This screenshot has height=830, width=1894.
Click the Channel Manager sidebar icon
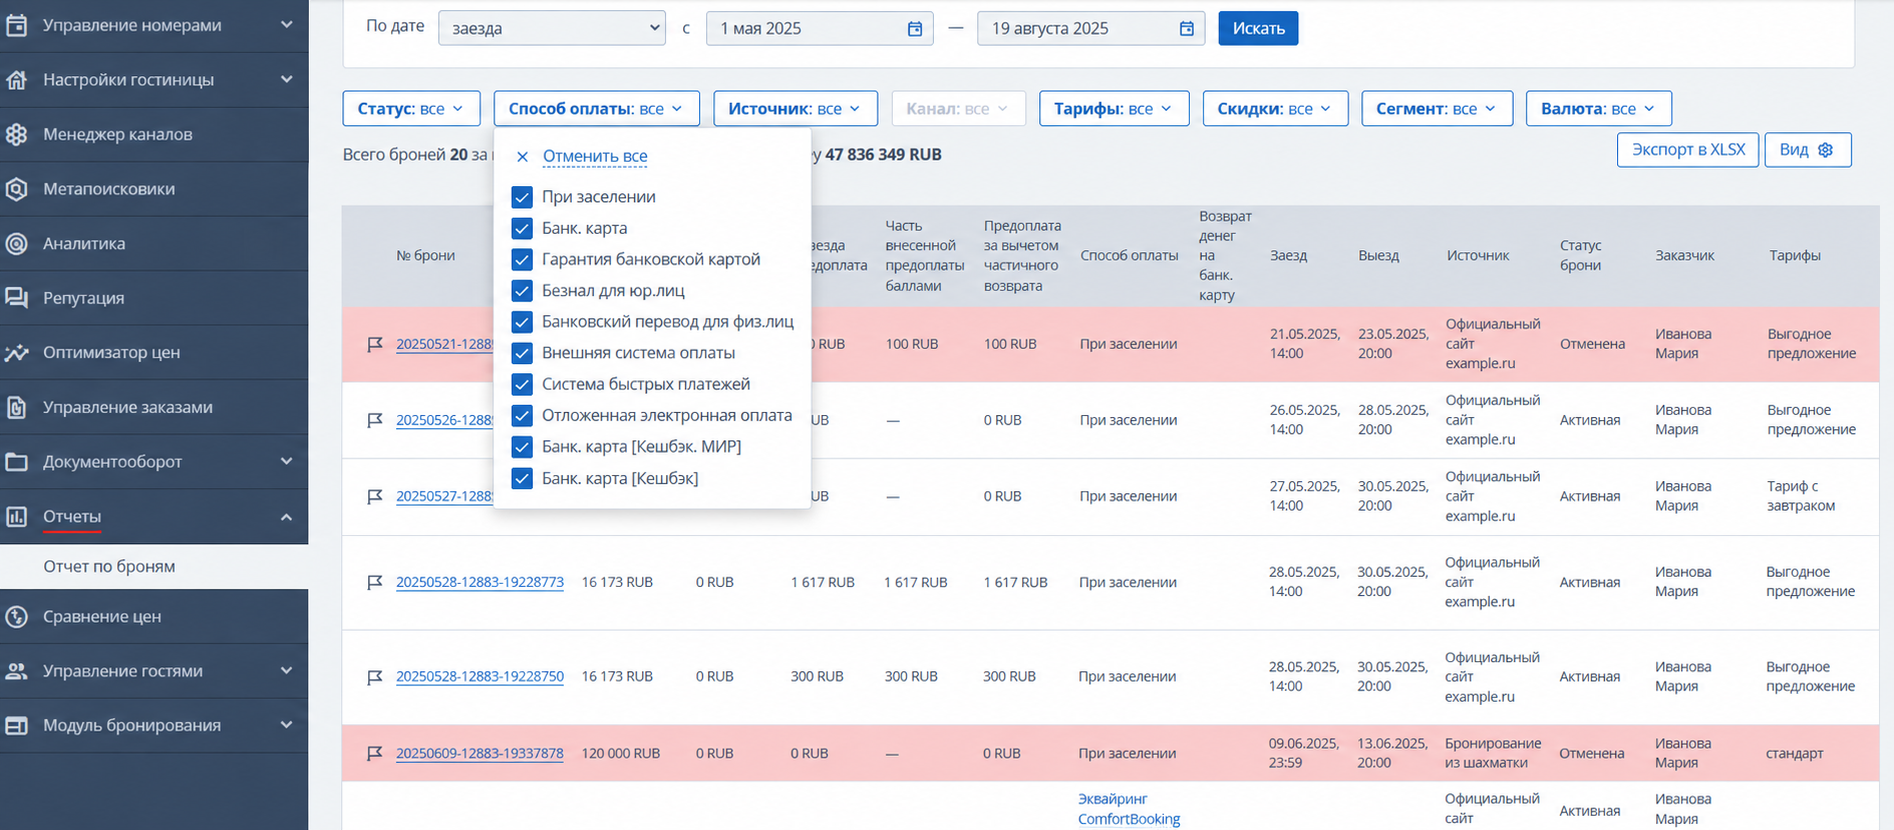16,134
